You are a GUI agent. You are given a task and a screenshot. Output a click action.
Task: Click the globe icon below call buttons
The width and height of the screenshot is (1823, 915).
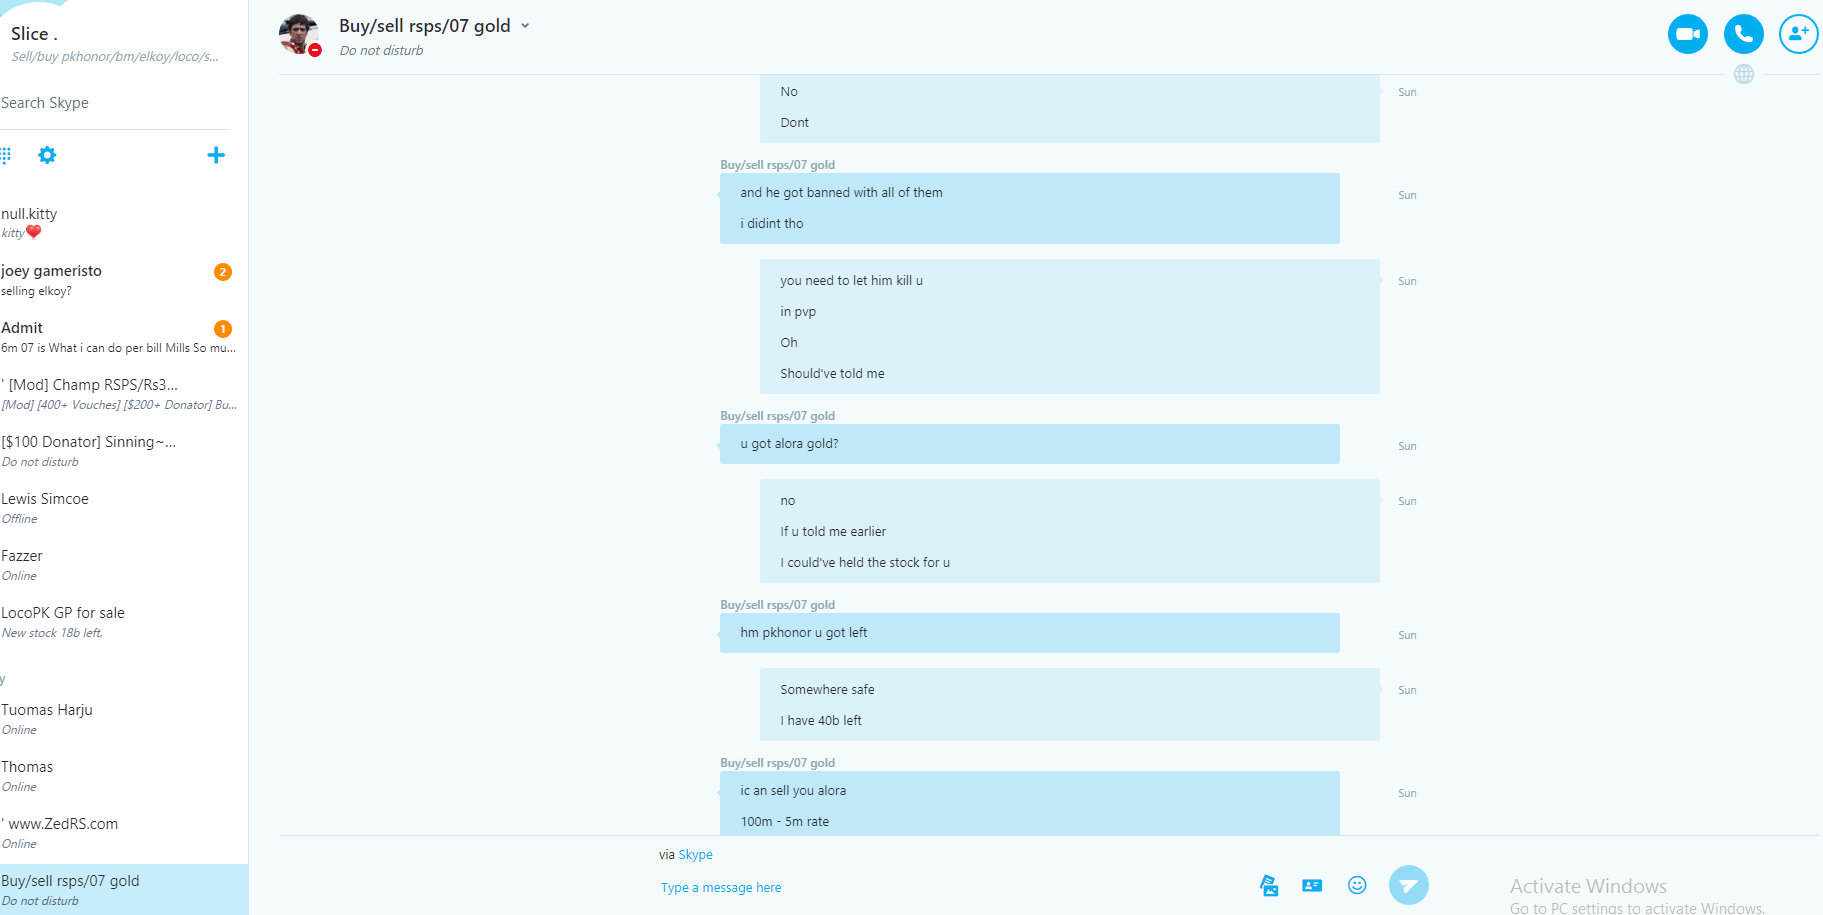pos(1744,74)
